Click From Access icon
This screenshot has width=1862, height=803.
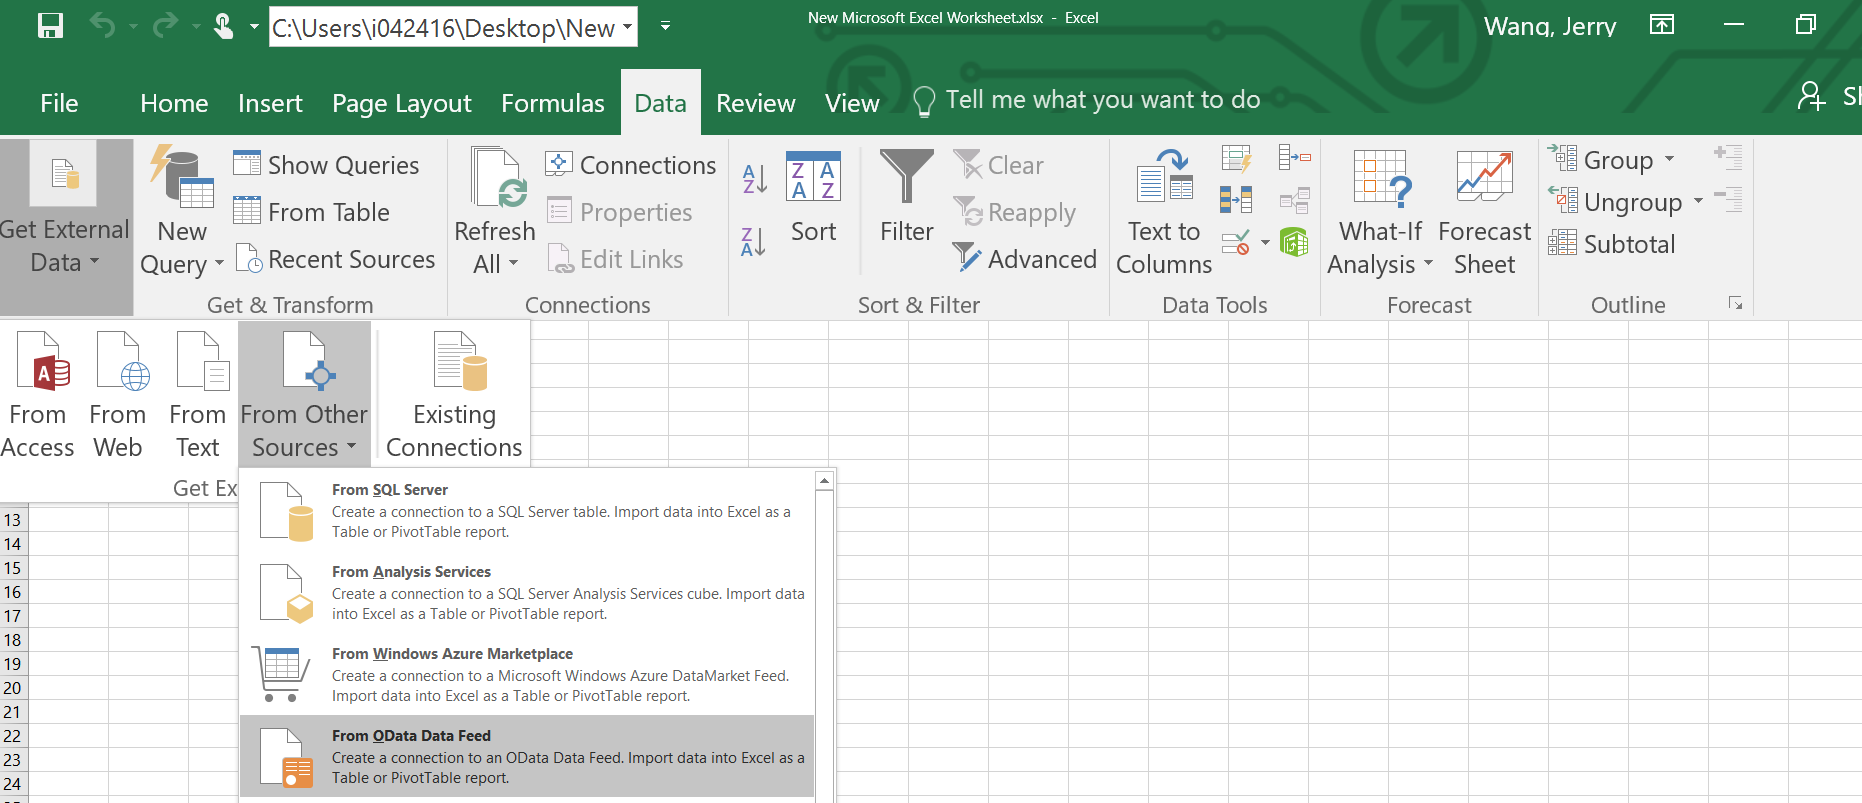point(38,396)
